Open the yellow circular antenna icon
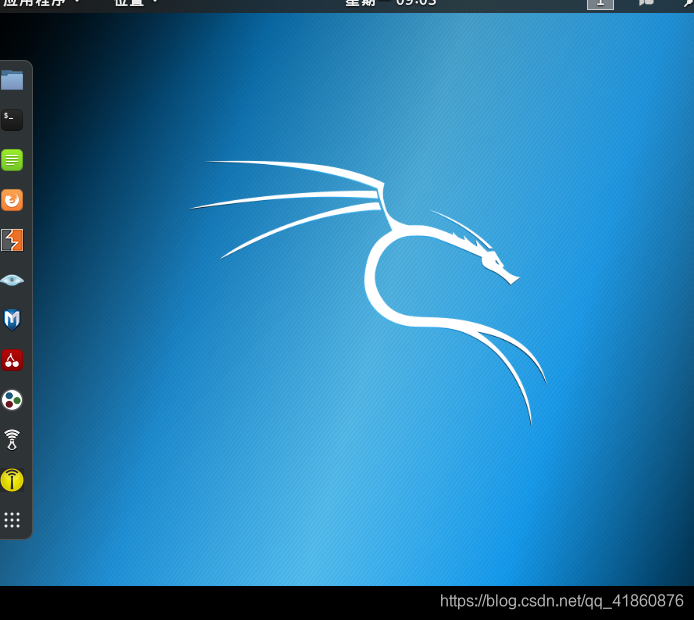The image size is (694, 620). (x=12, y=480)
